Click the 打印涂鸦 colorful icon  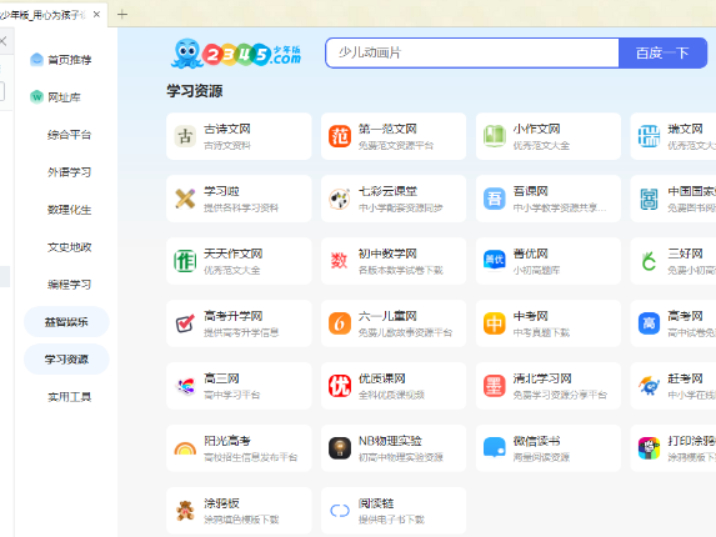[x=649, y=448]
